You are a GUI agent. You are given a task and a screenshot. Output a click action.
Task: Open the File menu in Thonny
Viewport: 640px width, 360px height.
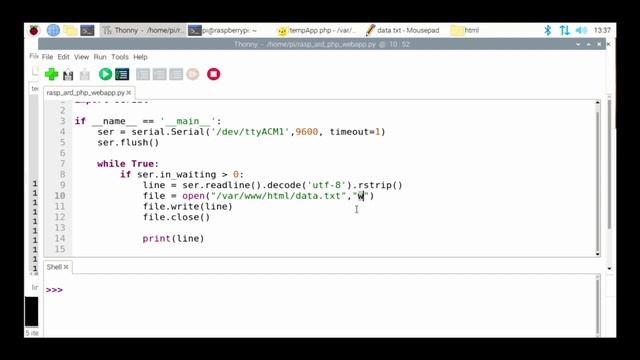tap(47, 57)
